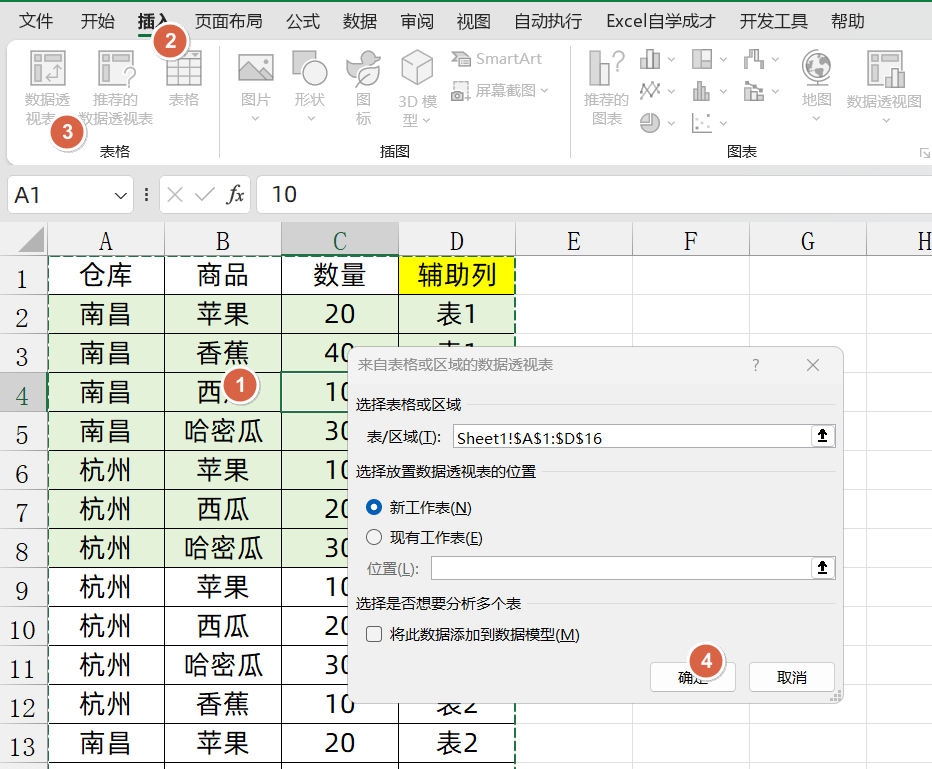932x769 pixels.
Task: Click the 表/区域 input field
Action: (632, 436)
